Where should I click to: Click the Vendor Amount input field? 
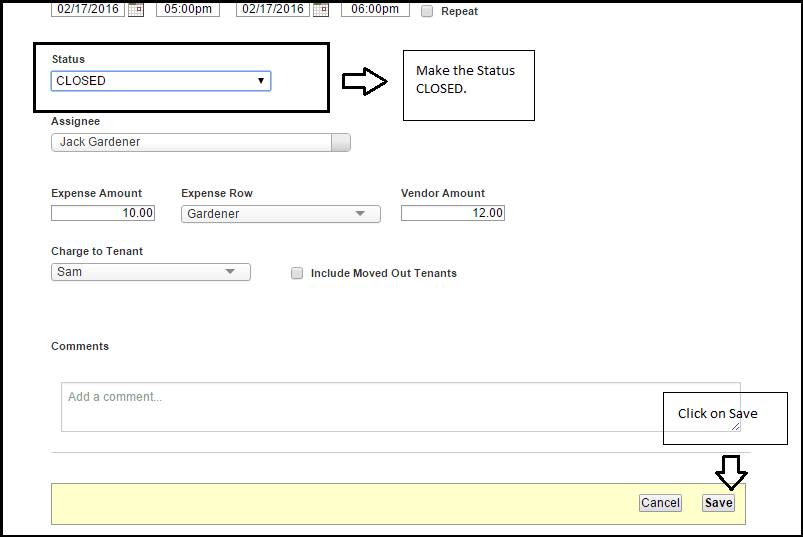452,213
